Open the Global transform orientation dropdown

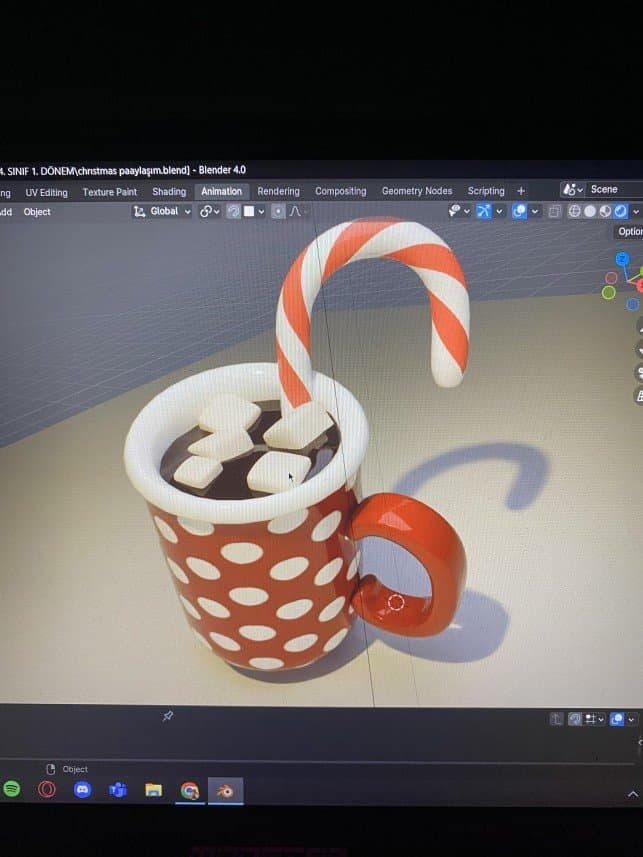(x=162, y=212)
